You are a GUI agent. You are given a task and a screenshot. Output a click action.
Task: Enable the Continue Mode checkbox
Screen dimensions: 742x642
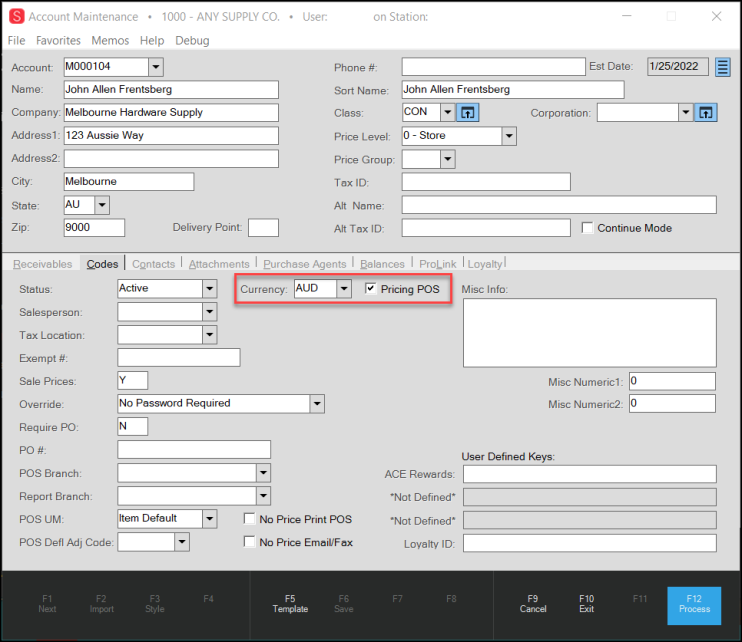pyautogui.click(x=587, y=228)
